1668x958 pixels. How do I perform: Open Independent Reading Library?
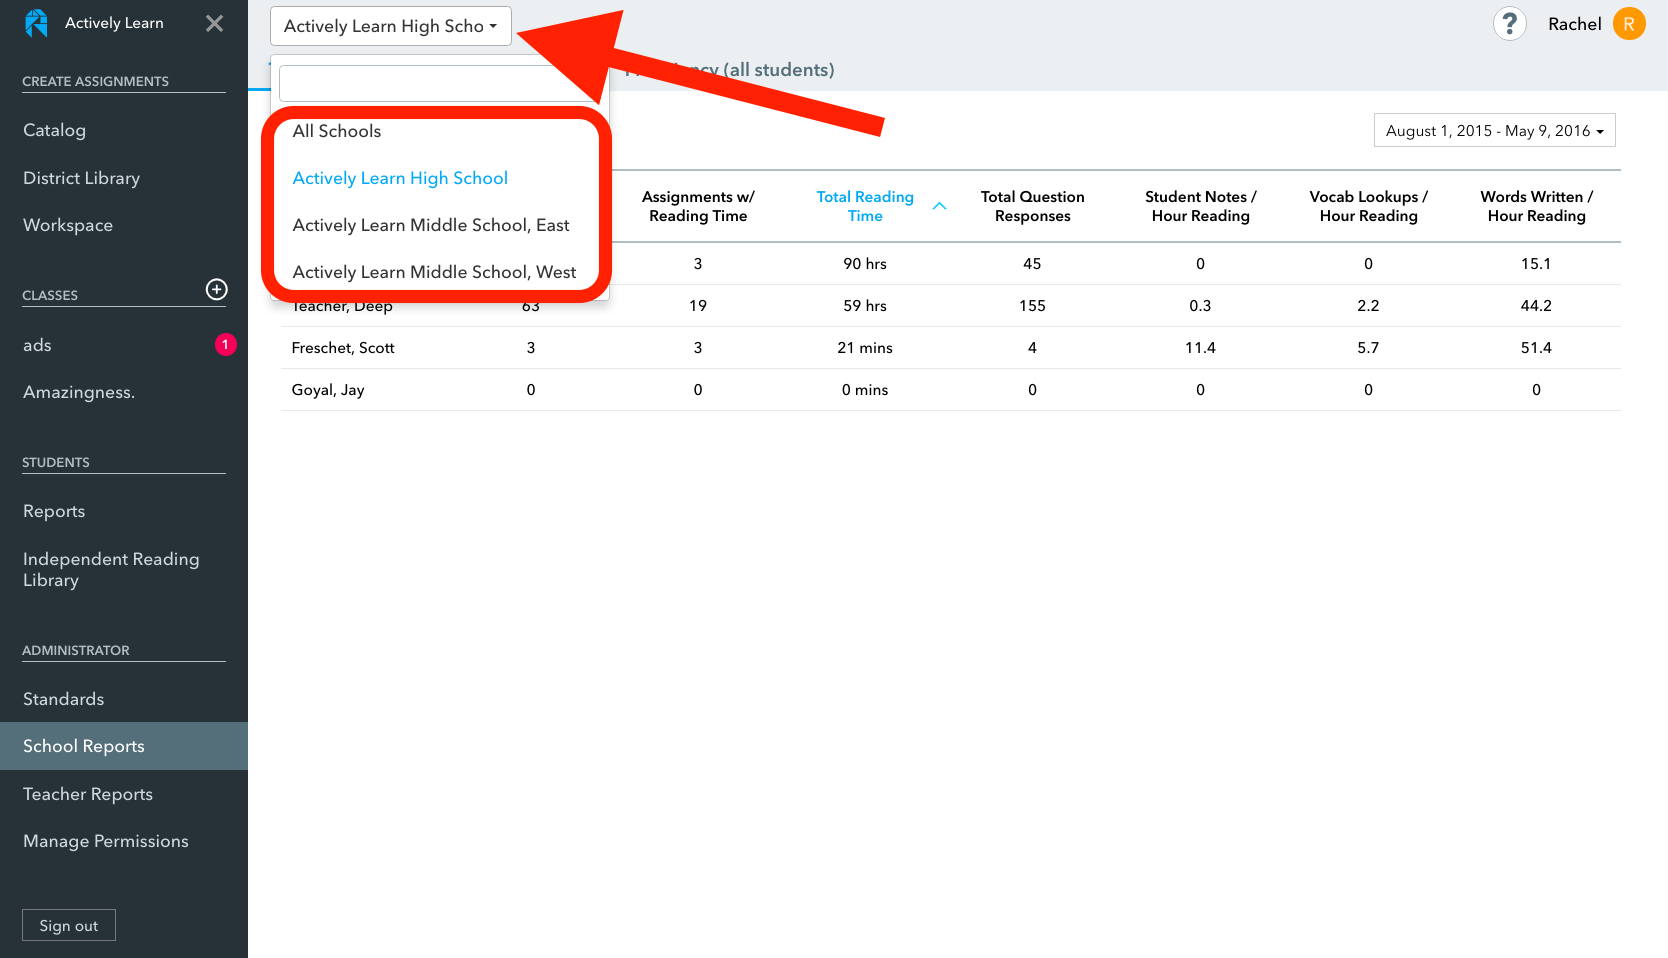pyautogui.click(x=111, y=569)
